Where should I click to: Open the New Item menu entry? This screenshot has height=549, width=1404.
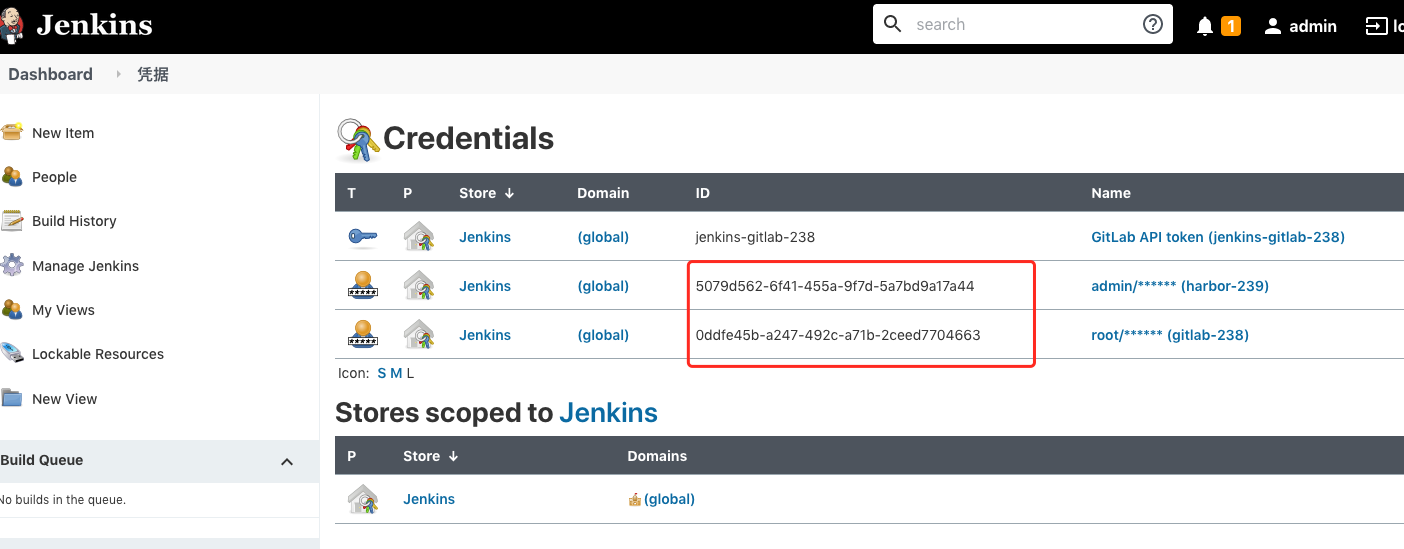click(x=63, y=133)
